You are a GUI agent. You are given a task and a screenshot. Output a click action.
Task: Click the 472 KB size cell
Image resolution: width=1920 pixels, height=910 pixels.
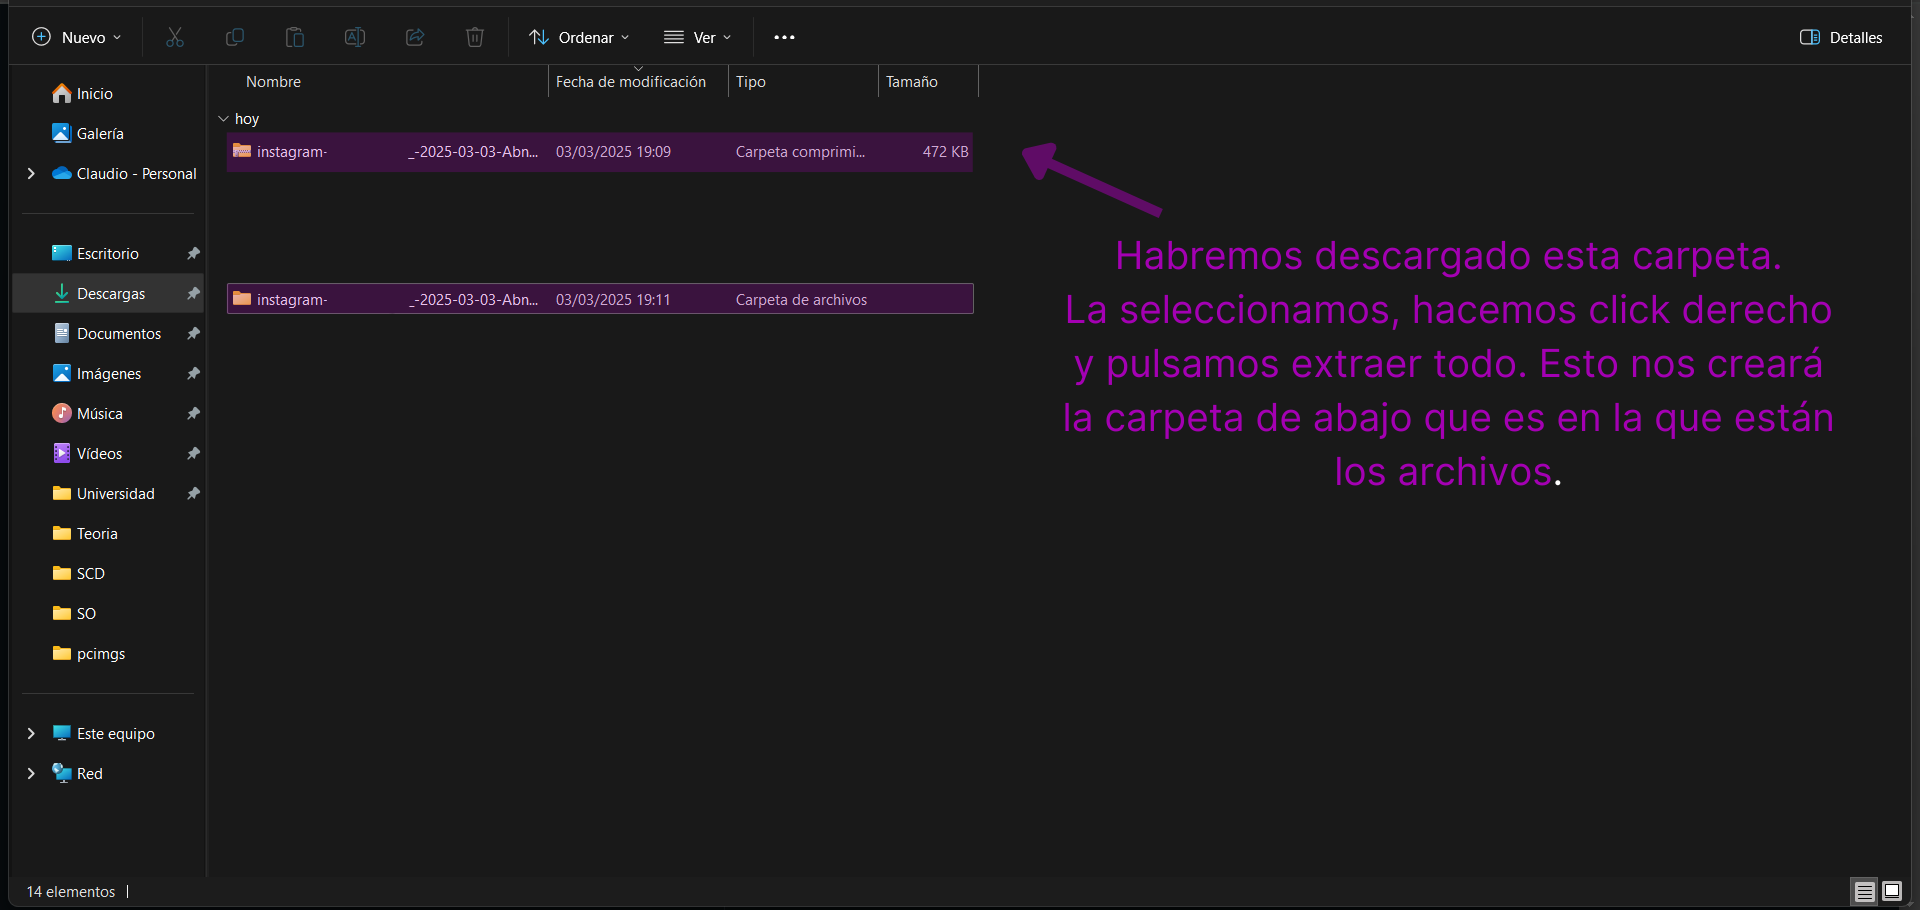tap(945, 152)
